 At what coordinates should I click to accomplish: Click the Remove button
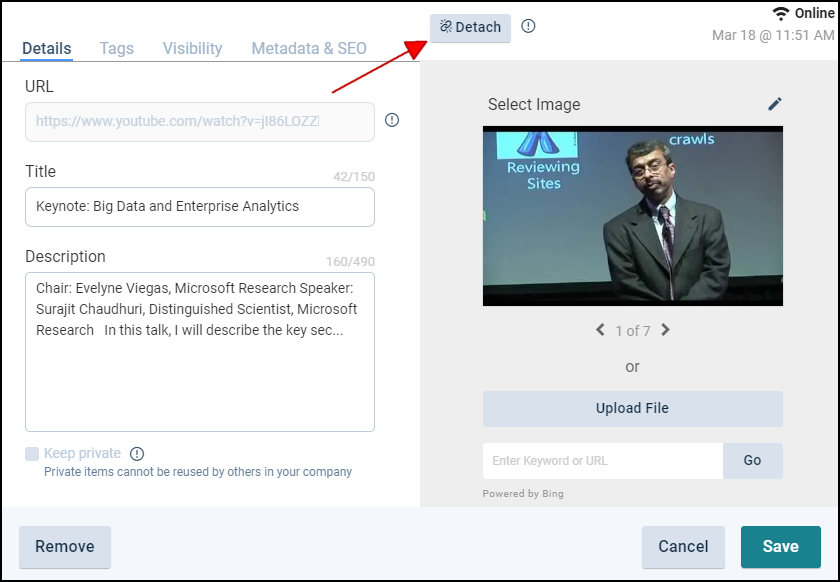65,546
